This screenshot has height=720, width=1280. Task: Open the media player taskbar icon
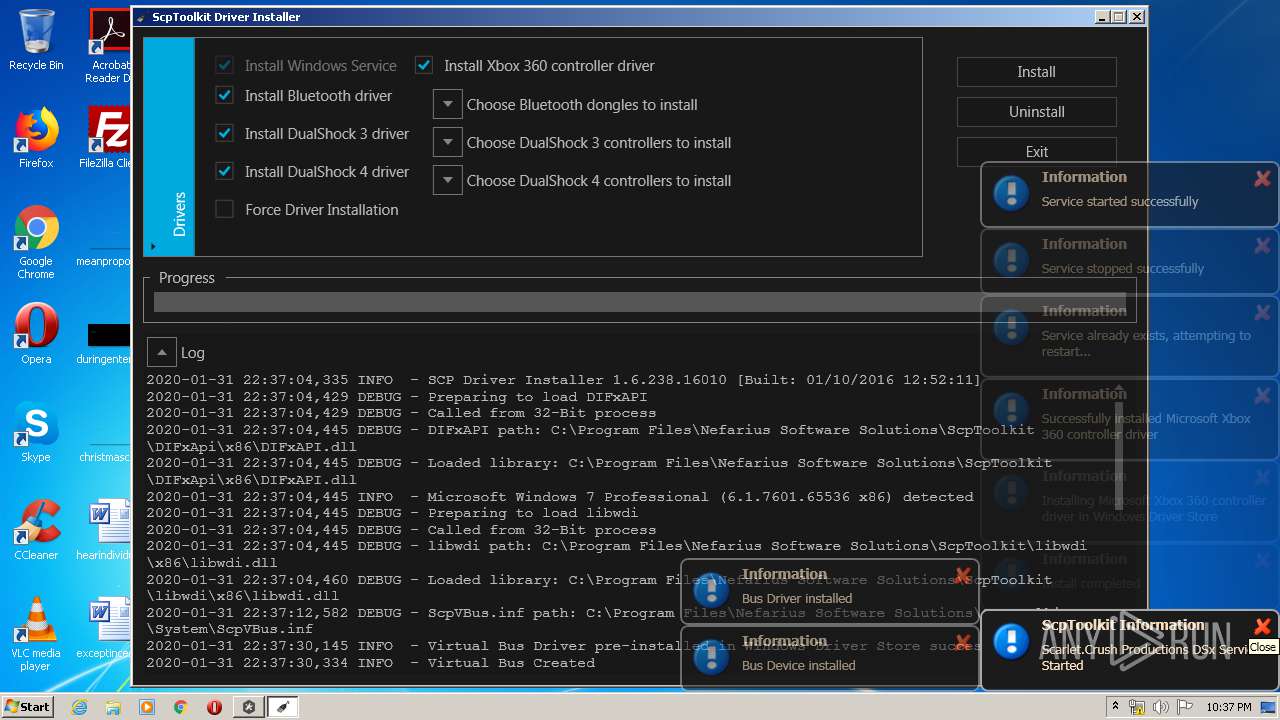147,707
